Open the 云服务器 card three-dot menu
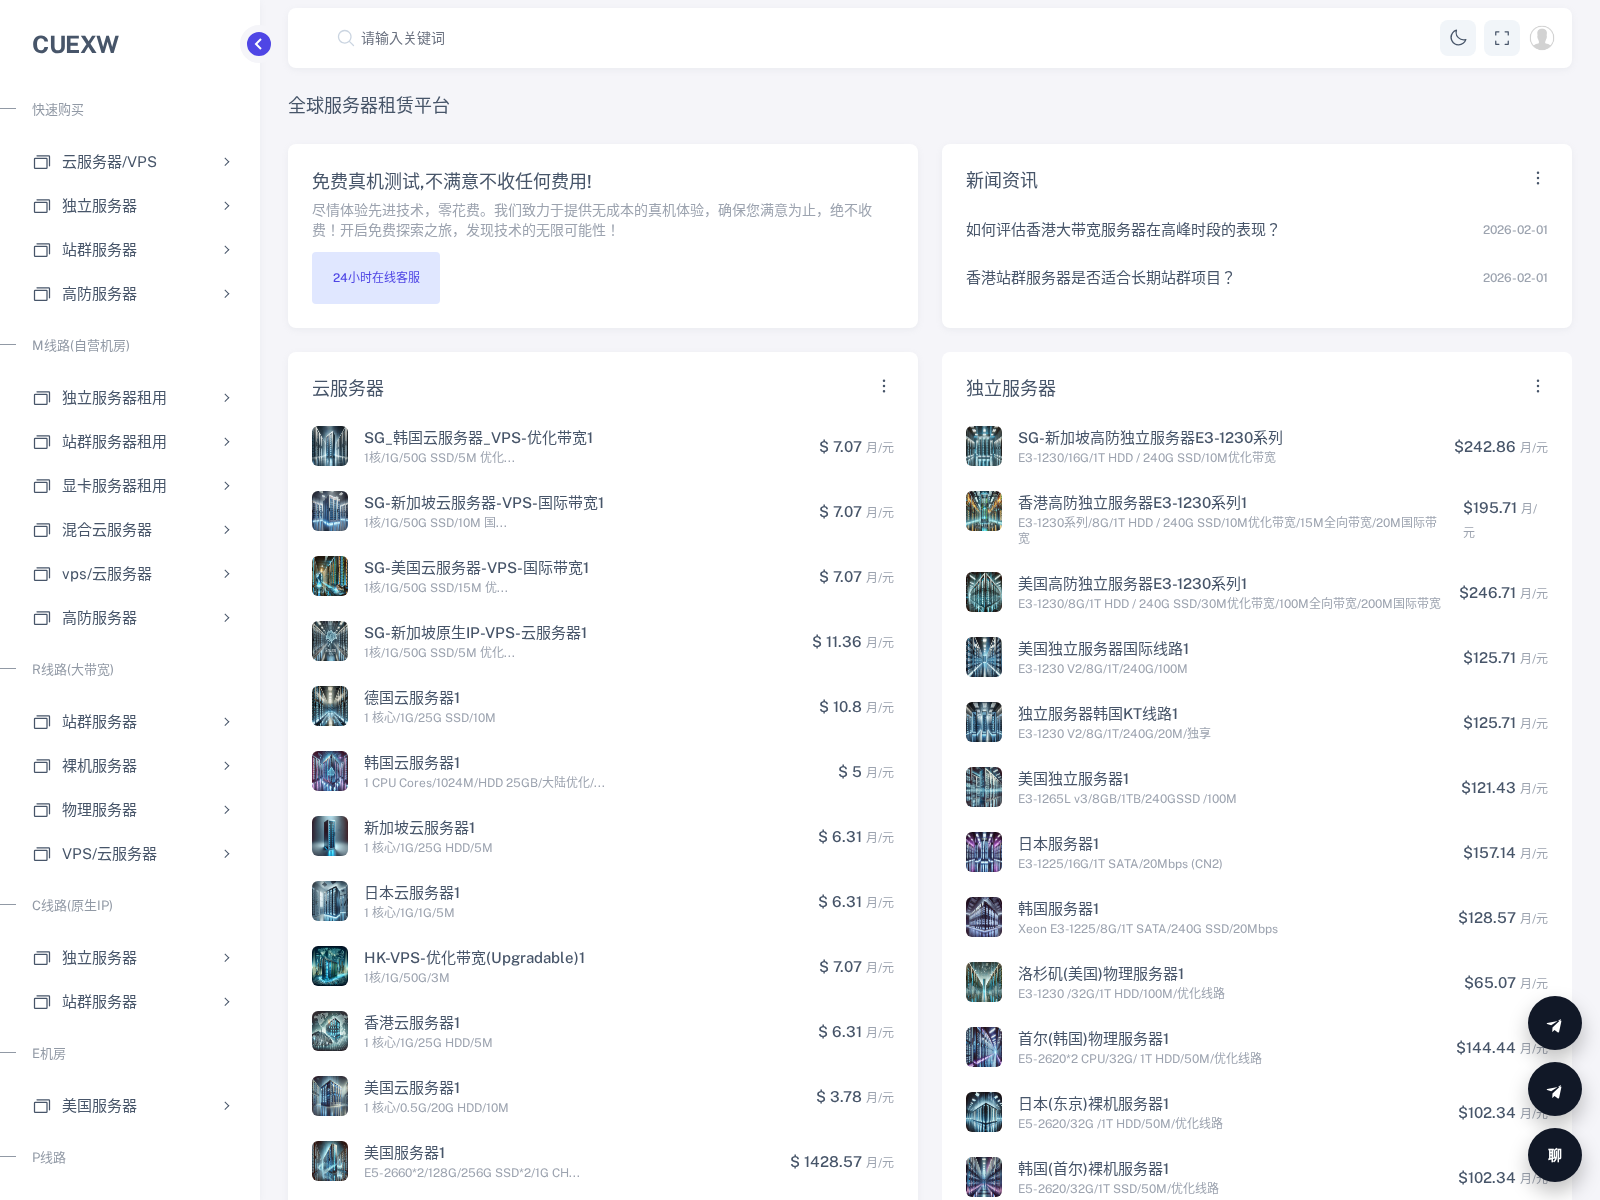The image size is (1600, 1200). click(x=884, y=387)
